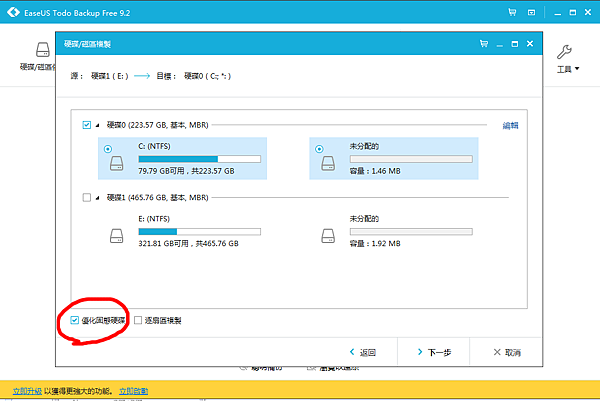
Task: Click the E: partition usage bar
Action: point(199,231)
